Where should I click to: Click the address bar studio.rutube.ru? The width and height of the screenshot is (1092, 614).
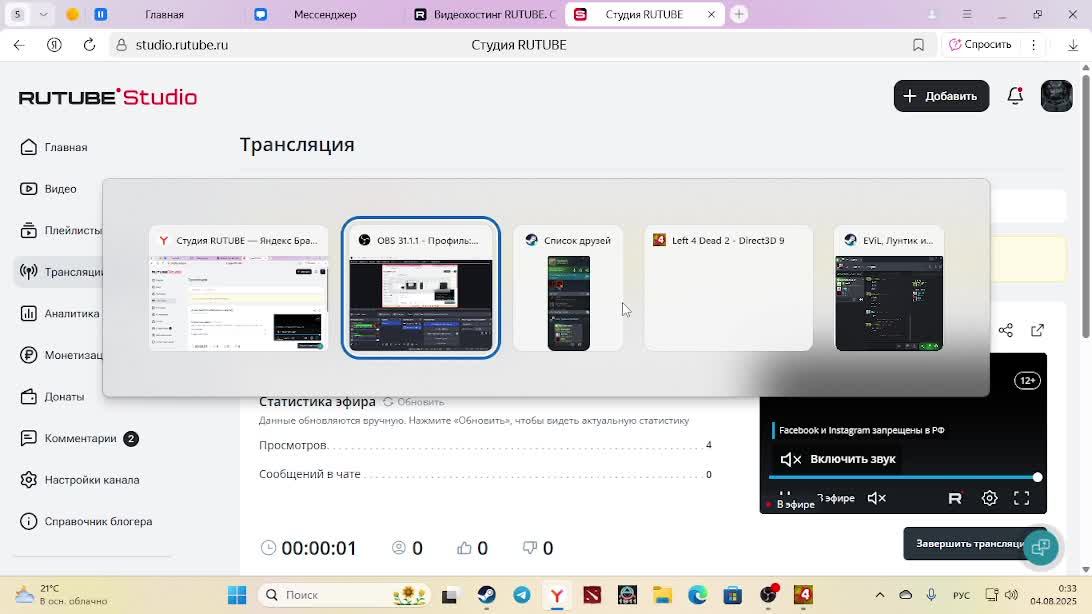pyautogui.click(x=181, y=45)
